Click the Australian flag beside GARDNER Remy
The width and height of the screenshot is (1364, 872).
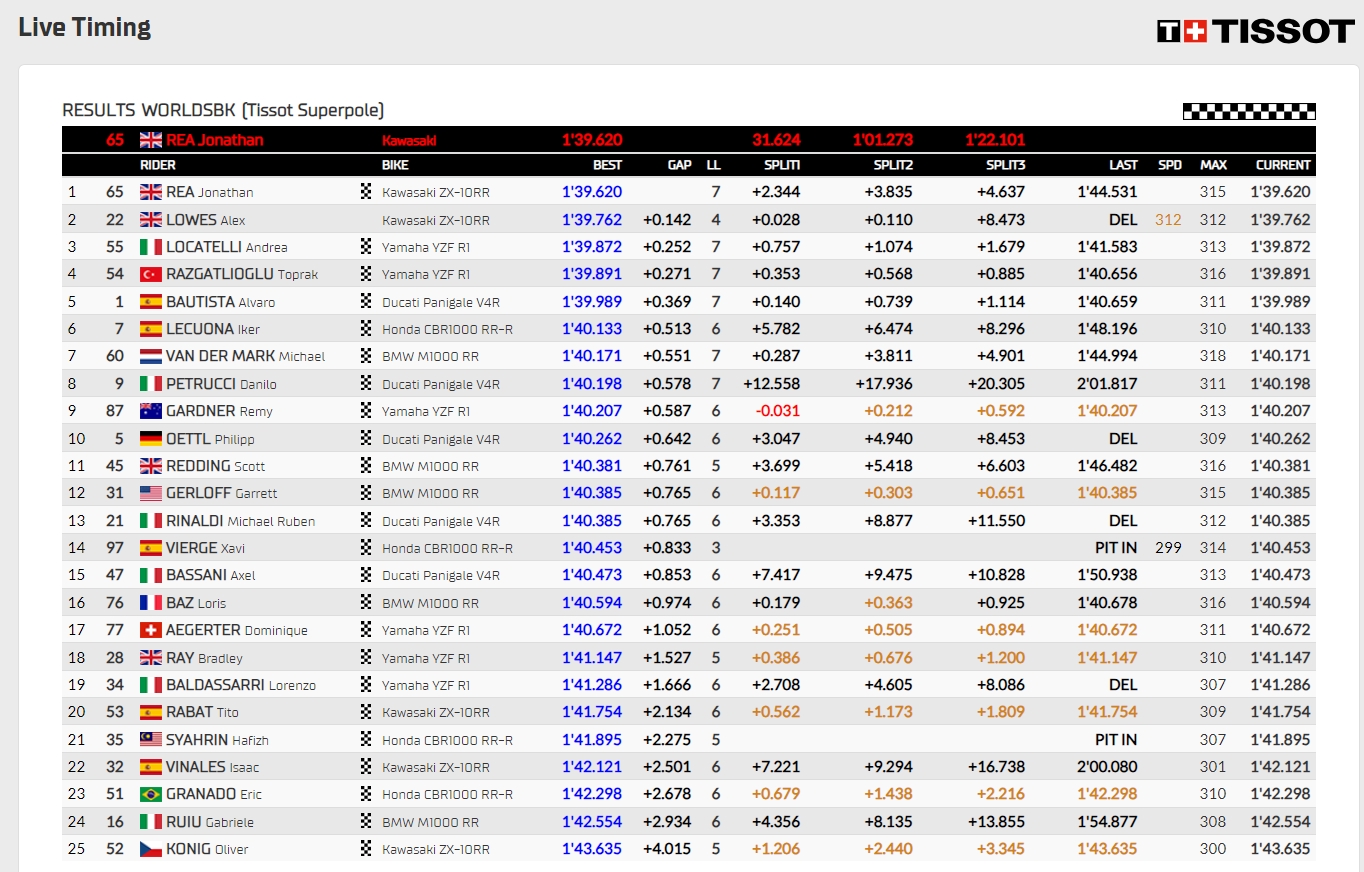pos(150,411)
